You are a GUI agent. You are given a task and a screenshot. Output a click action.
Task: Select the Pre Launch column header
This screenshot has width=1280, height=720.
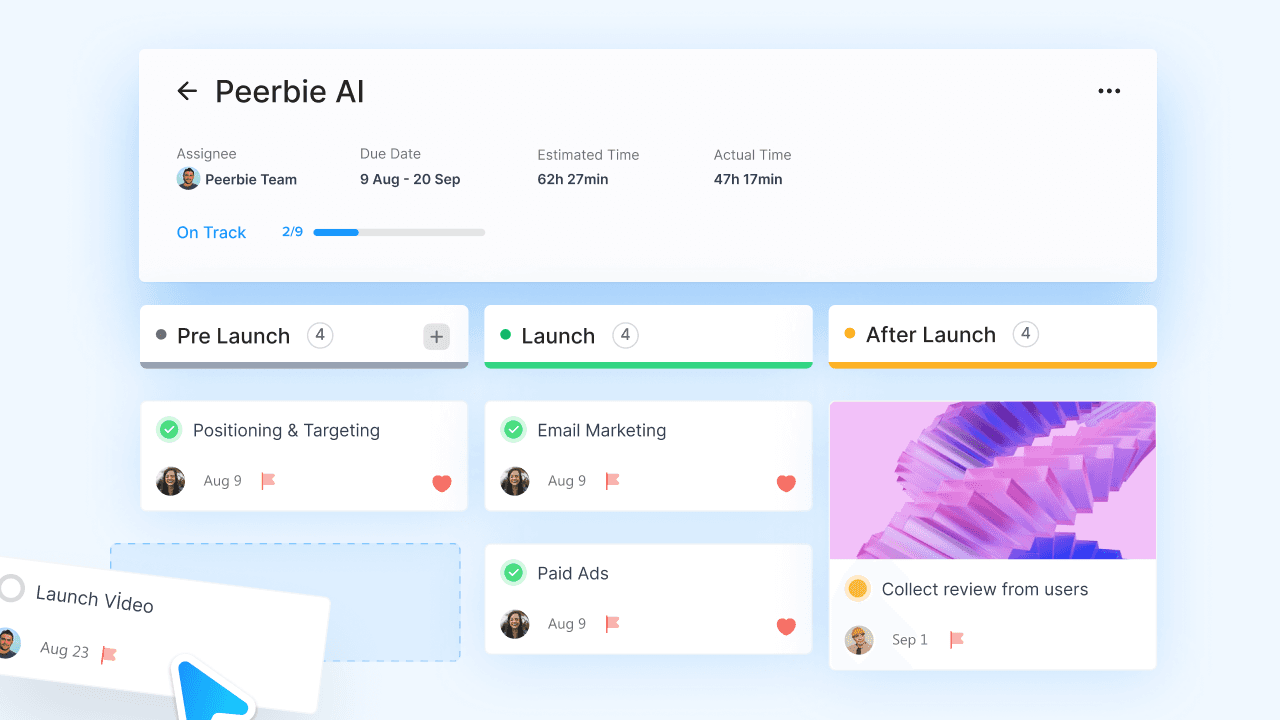[304, 337]
